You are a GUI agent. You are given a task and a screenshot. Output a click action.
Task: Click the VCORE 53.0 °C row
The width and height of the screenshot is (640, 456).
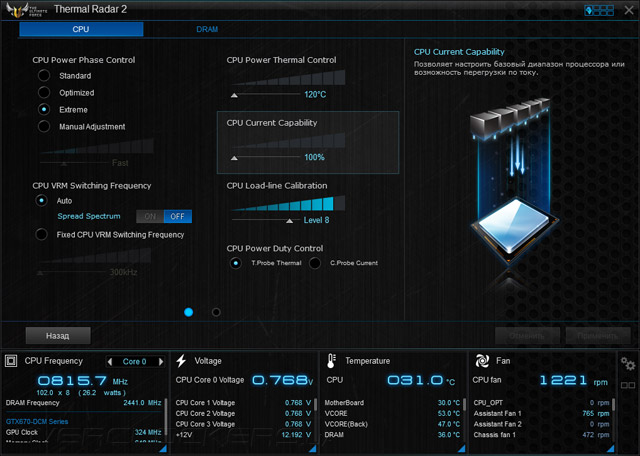pos(392,414)
